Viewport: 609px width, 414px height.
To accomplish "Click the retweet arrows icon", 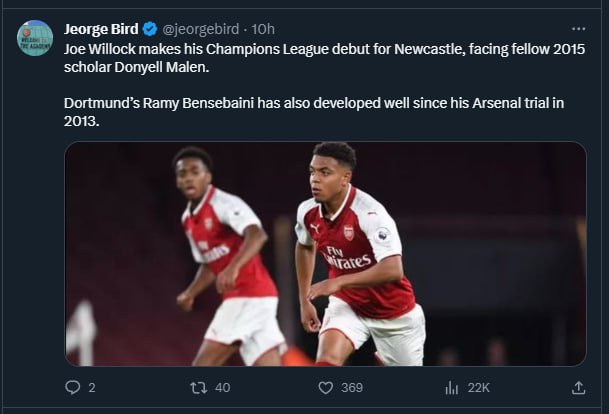I will pos(197,387).
